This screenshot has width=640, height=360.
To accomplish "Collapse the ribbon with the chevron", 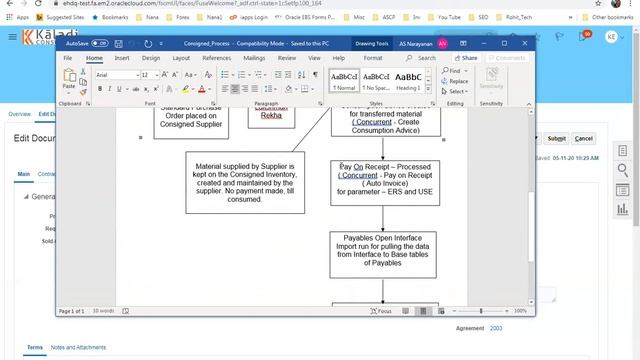I will (529, 104).
